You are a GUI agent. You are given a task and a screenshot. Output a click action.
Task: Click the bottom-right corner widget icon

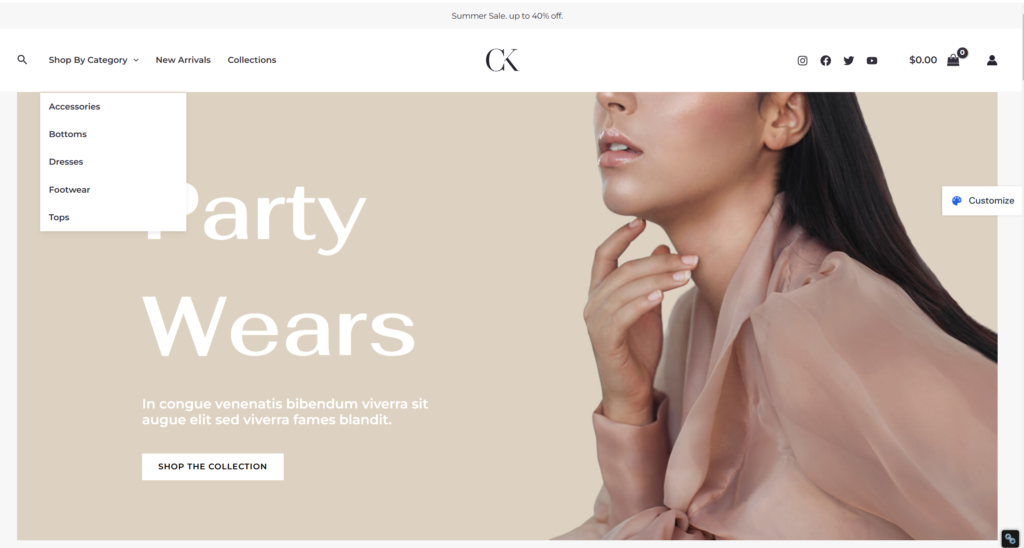coord(1010,538)
